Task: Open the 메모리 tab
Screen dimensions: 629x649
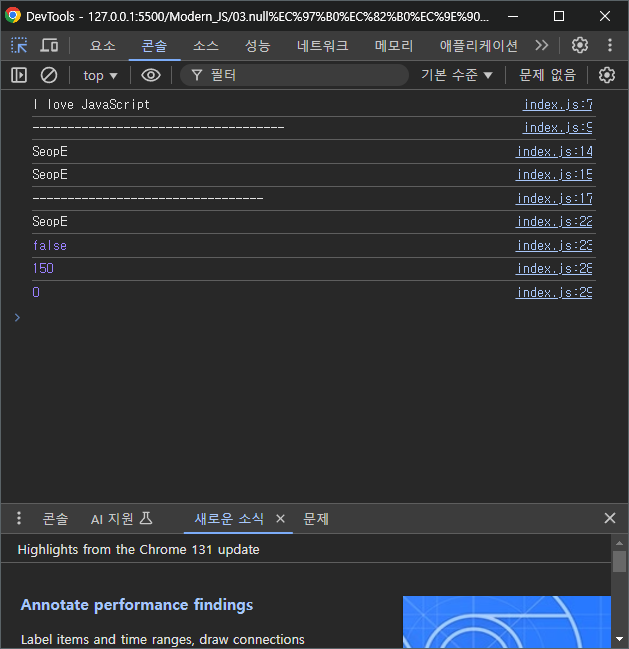Action: point(394,45)
